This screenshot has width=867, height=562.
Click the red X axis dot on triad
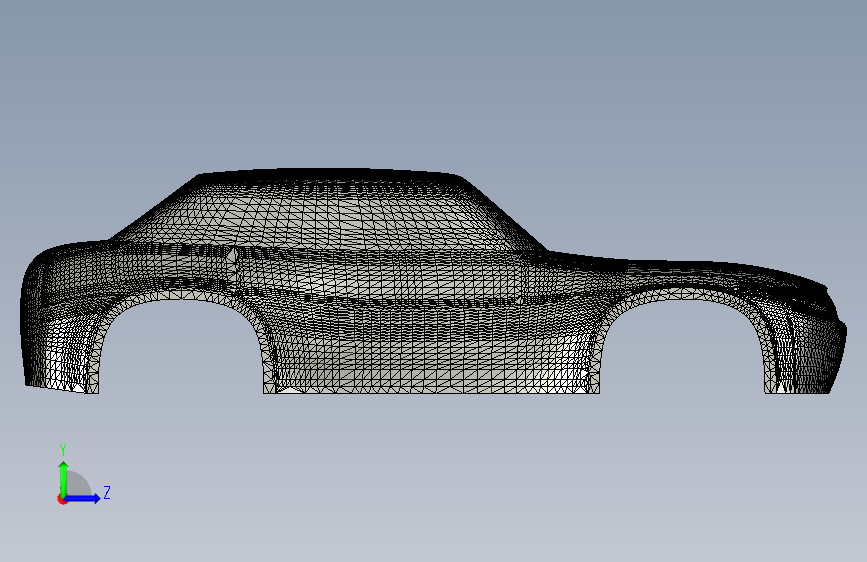click(62, 499)
